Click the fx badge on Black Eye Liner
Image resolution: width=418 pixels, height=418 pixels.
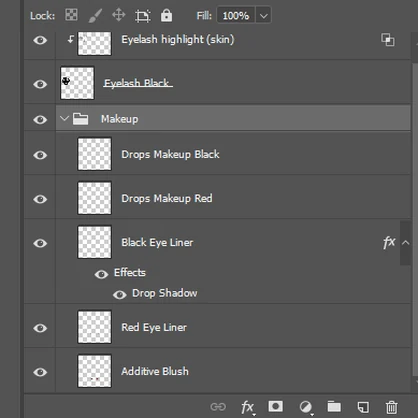[389, 242]
